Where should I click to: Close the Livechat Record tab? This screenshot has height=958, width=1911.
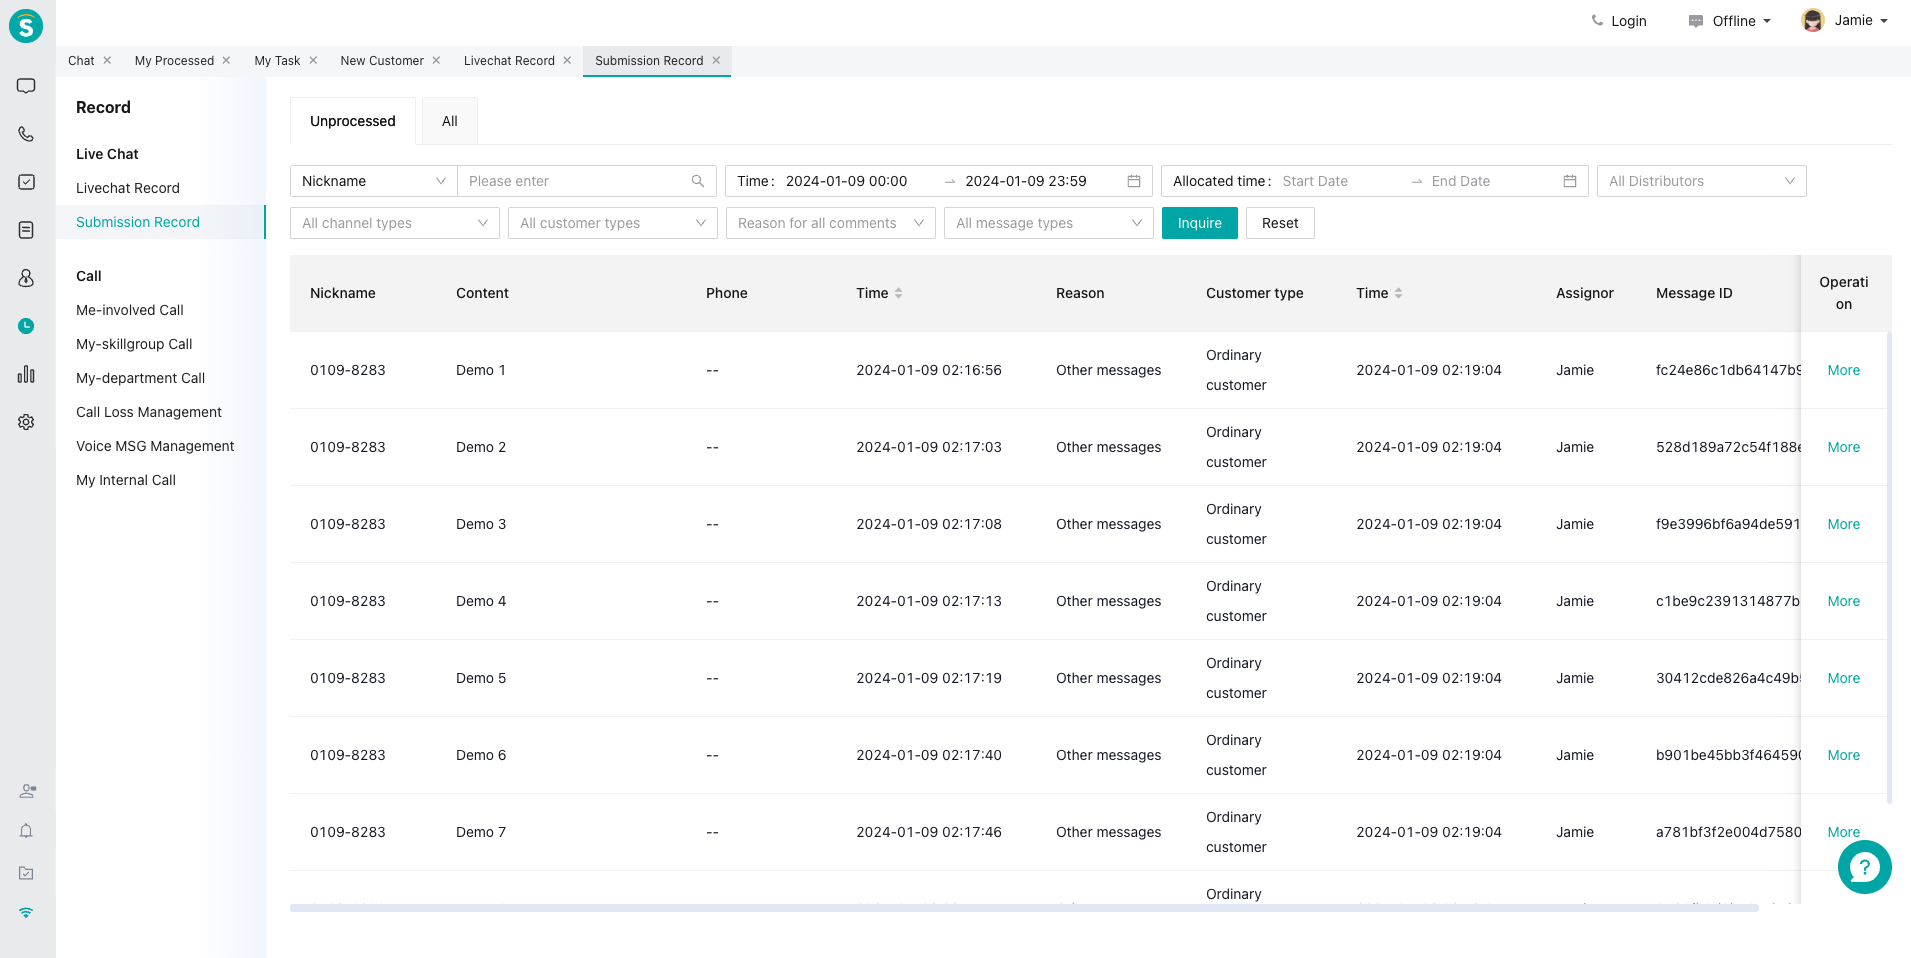567,60
